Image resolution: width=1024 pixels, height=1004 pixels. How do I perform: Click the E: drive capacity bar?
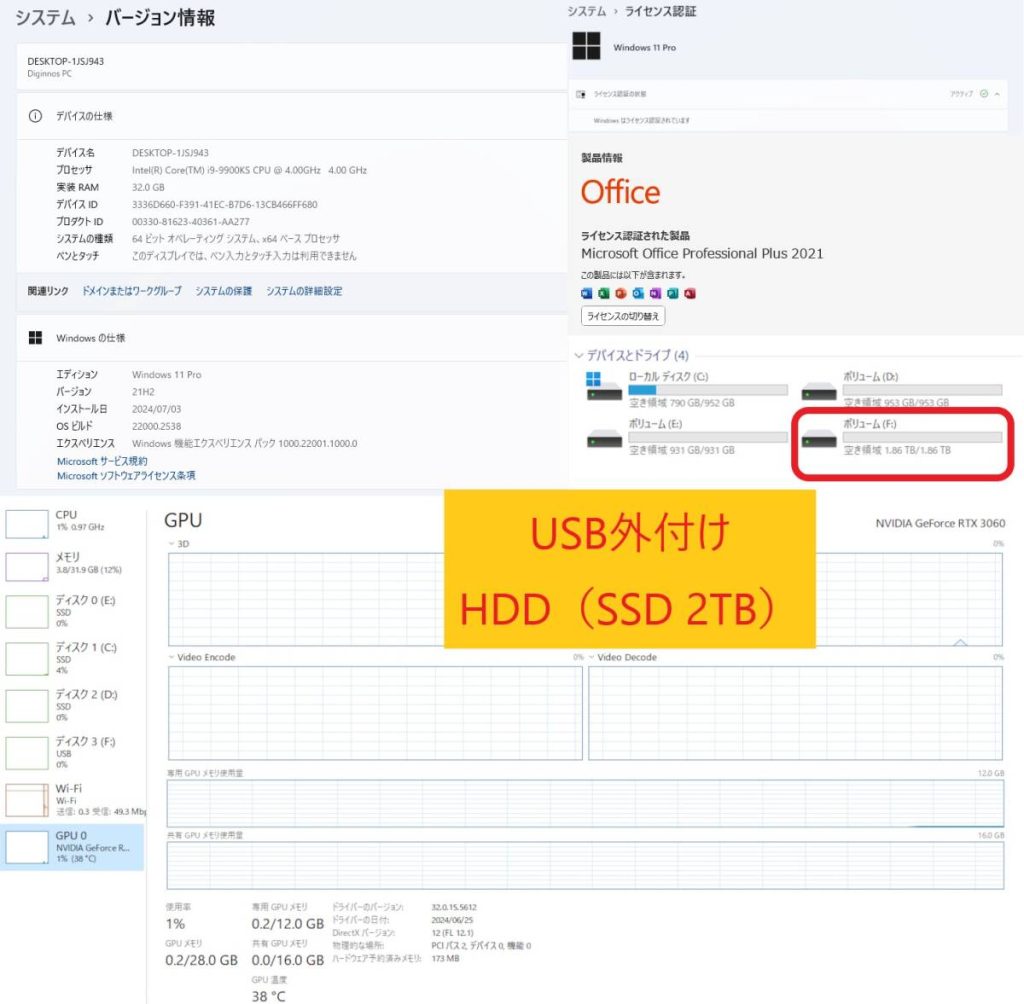pyautogui.click(x=708, y=438)
